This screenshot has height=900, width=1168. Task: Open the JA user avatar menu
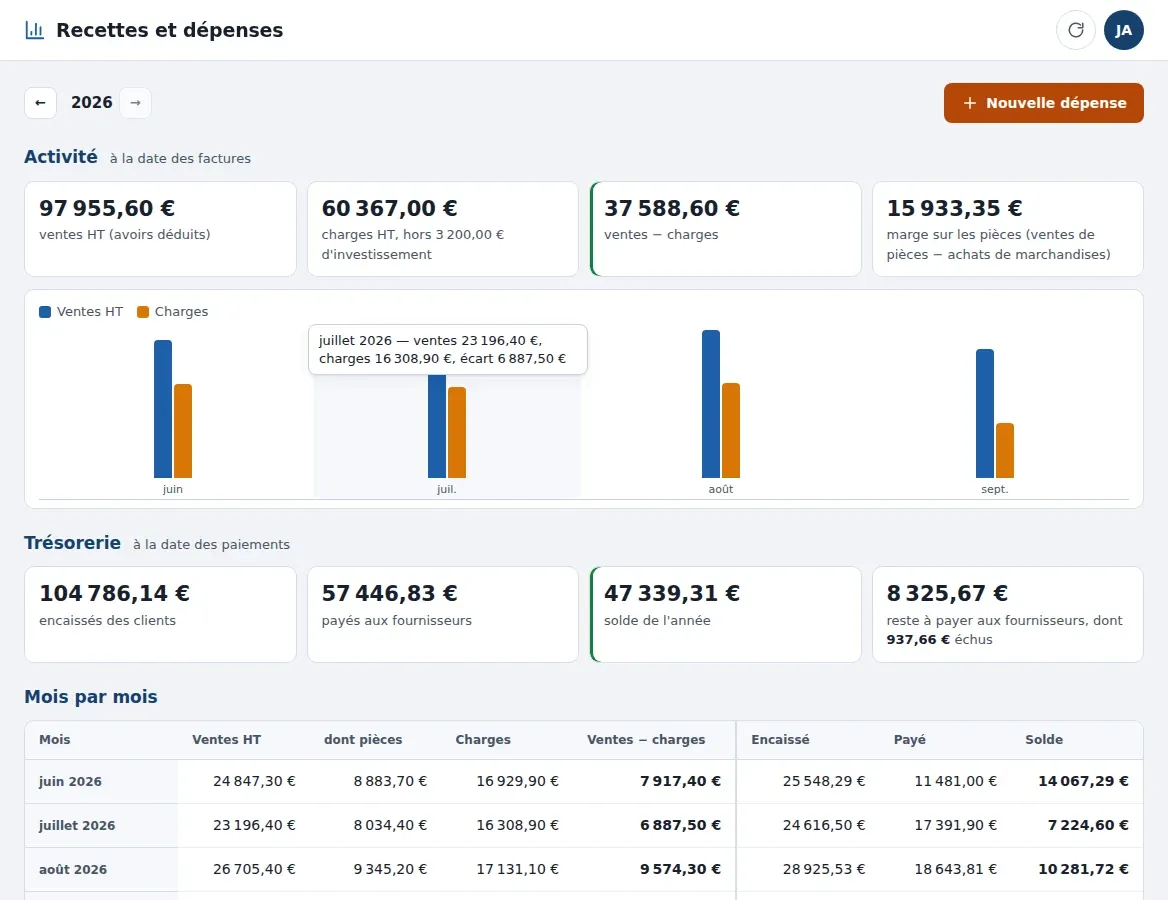1123,30
